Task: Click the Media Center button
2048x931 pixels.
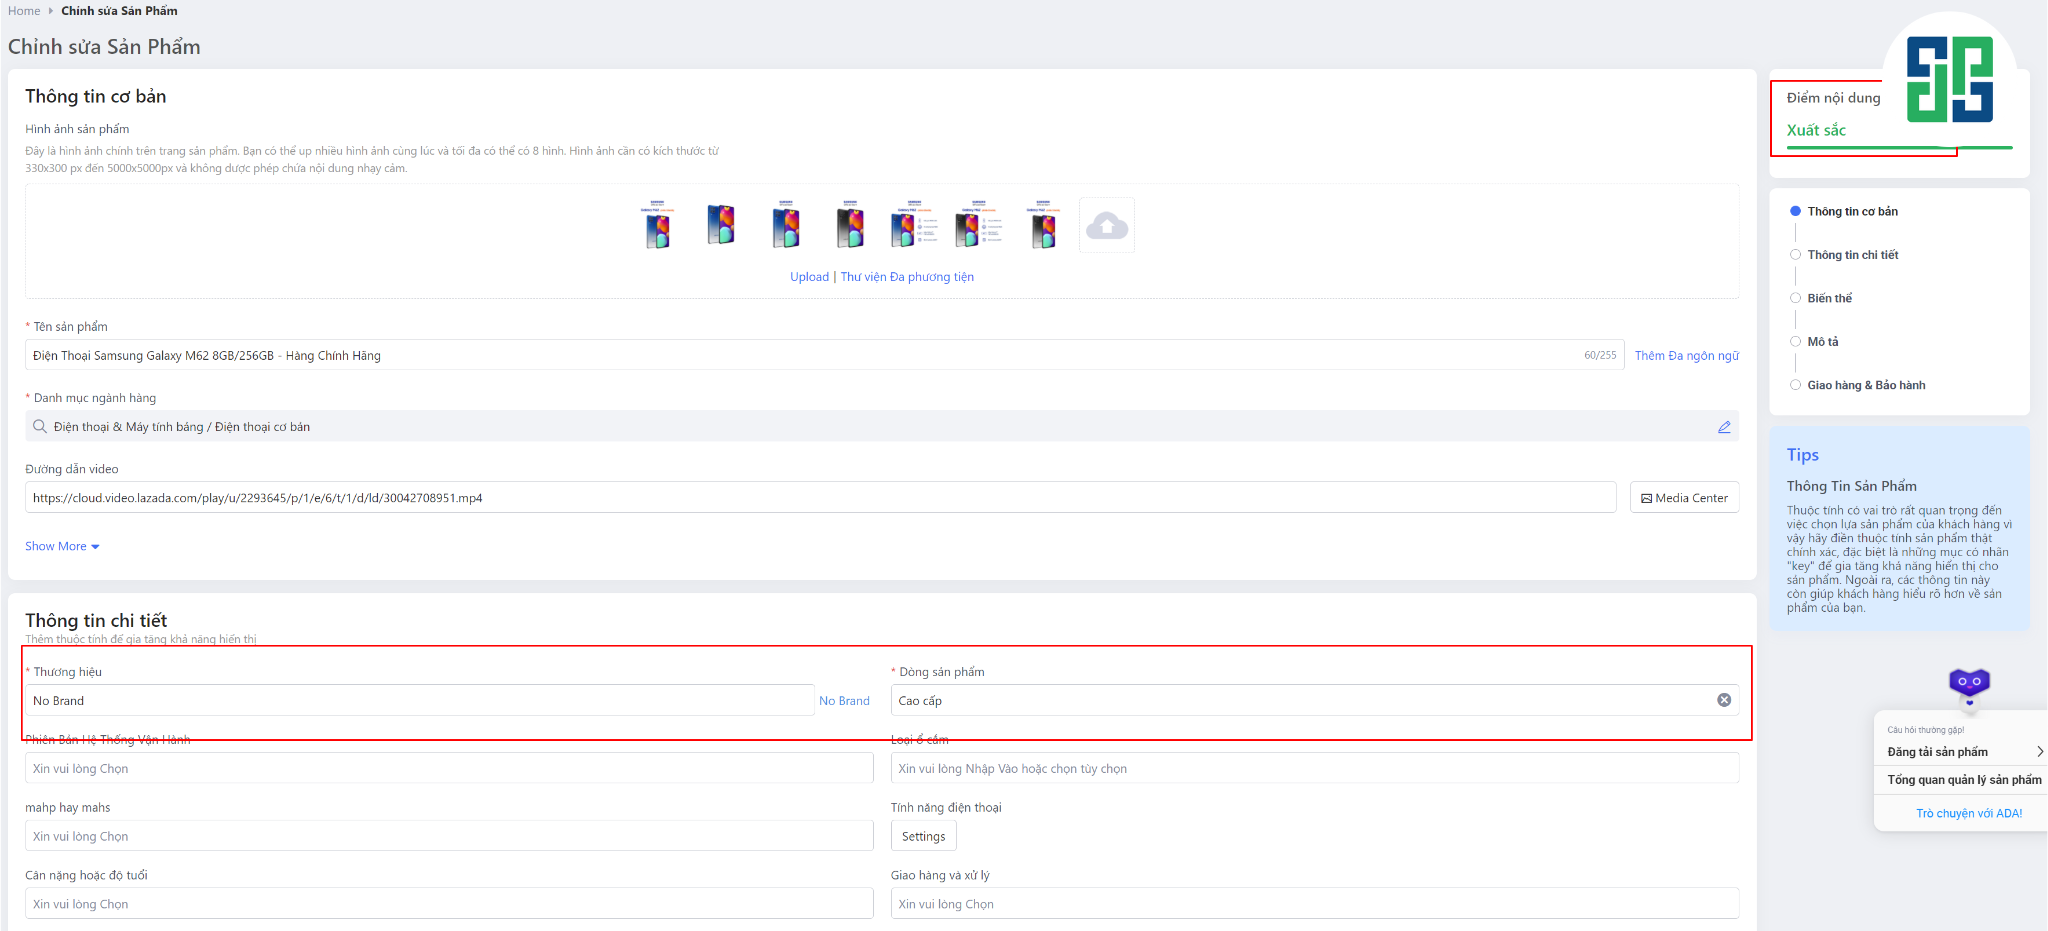Action: pos(1685,498)
